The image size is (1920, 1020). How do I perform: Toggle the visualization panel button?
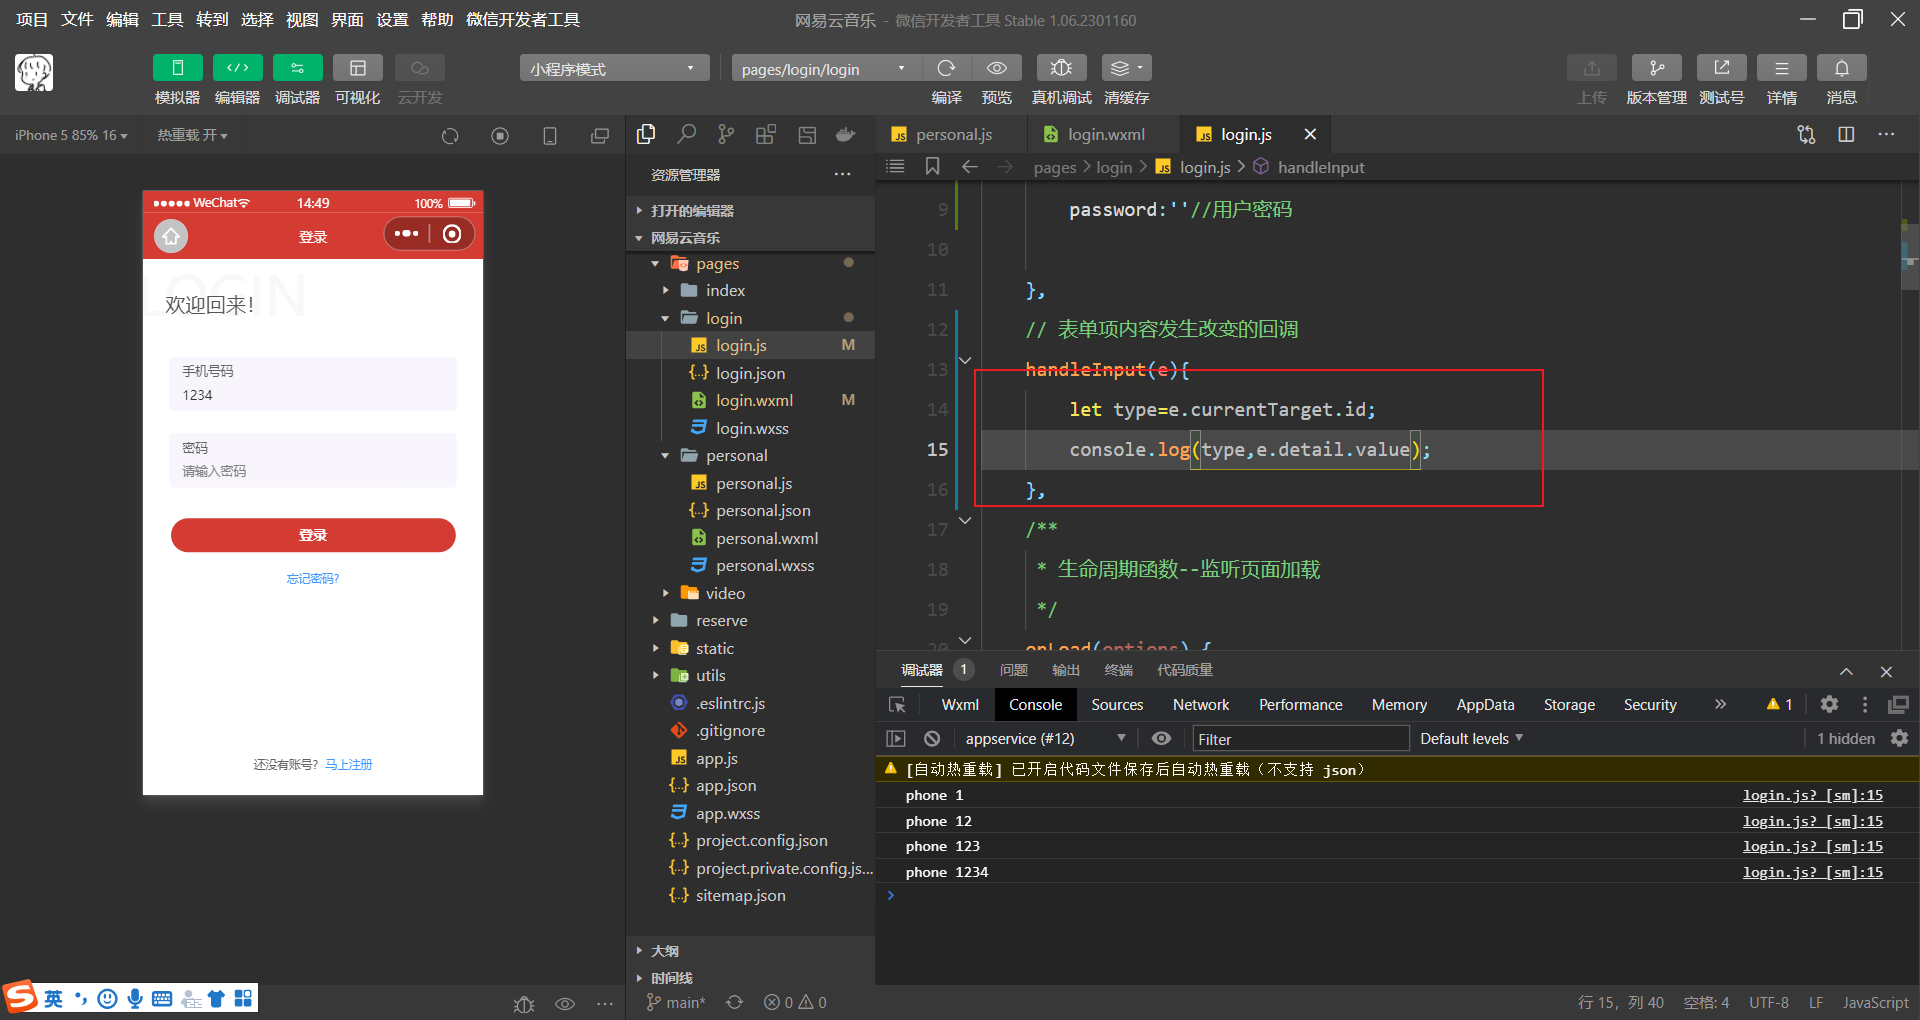tap(358, 68)
